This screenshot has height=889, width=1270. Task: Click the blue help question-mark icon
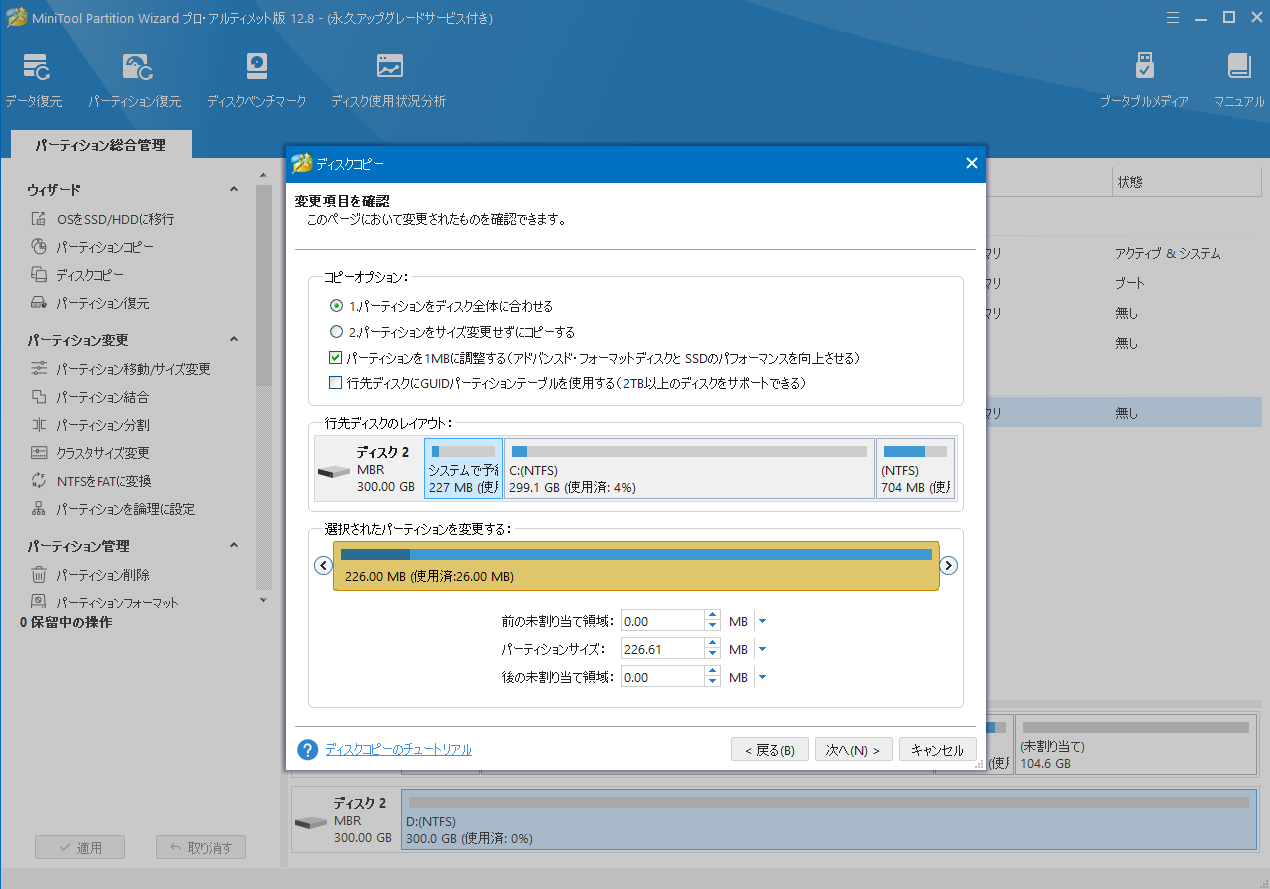pyautogui.click(x=307, y=750)
